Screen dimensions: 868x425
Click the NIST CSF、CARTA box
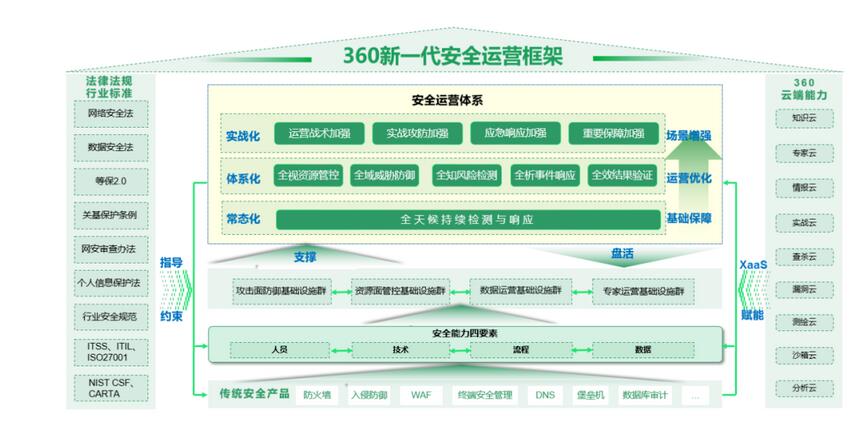[110, 387]
